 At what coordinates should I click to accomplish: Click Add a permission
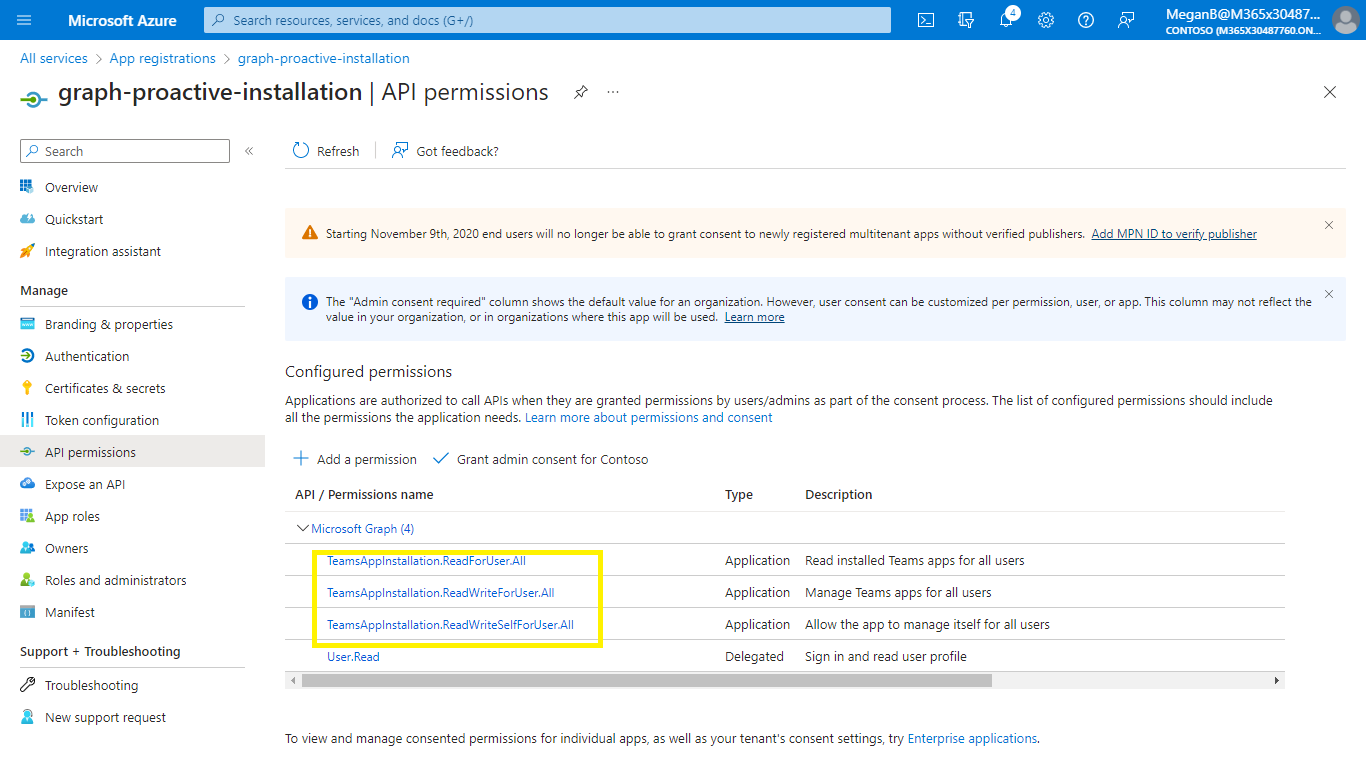(x=355, y=459)
